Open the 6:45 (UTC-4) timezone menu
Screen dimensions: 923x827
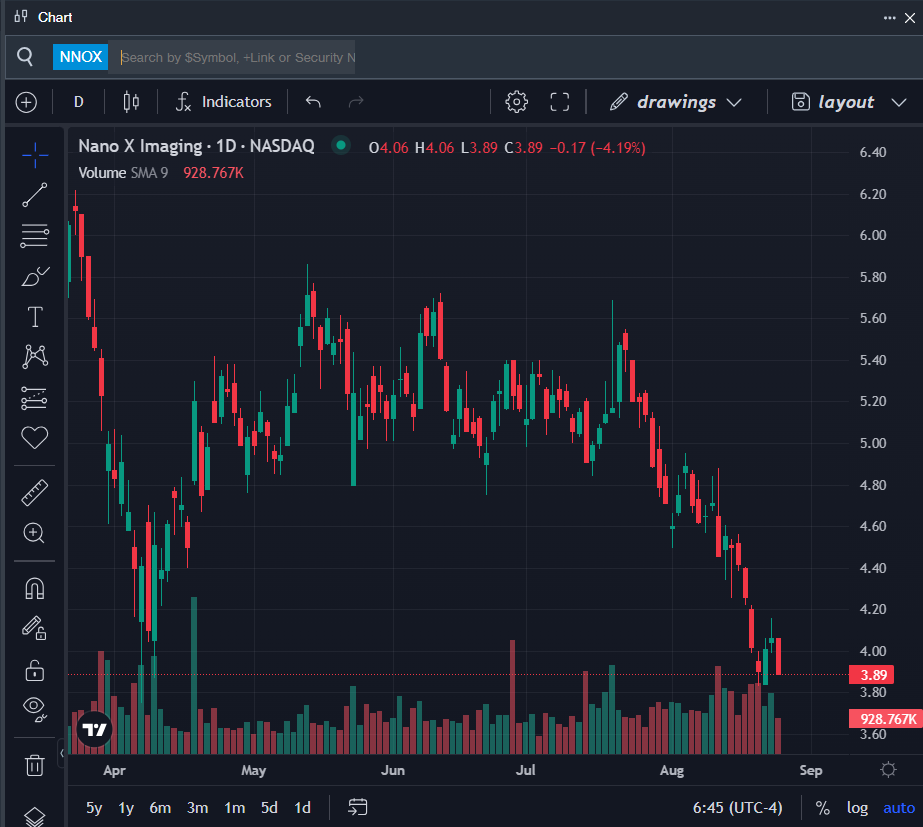point(738,808)
